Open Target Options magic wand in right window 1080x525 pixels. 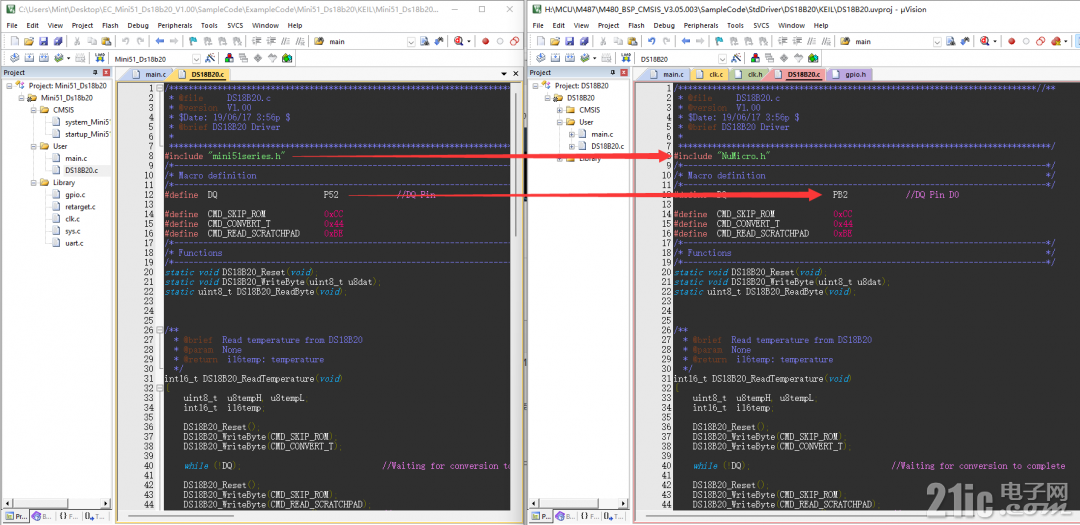click(x=736, y=58)
